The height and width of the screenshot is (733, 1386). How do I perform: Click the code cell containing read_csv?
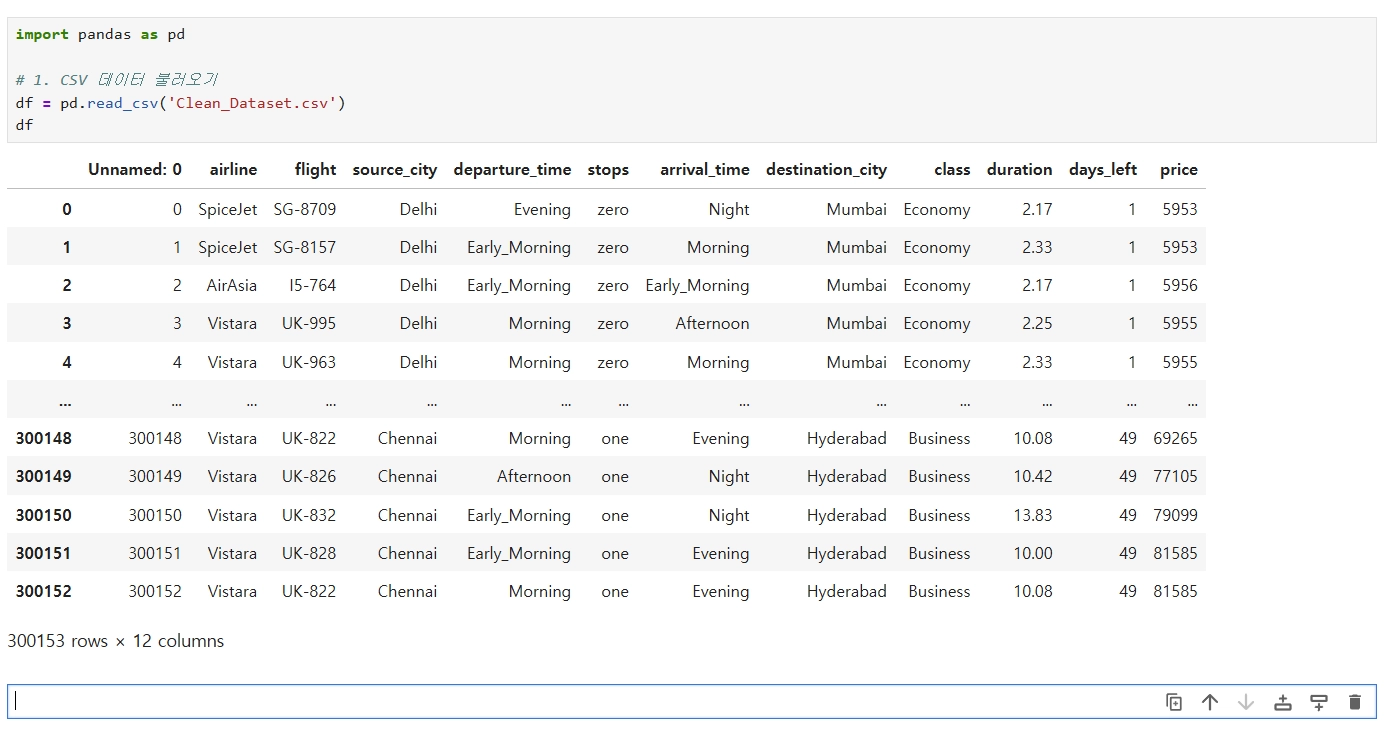point(692,80)
